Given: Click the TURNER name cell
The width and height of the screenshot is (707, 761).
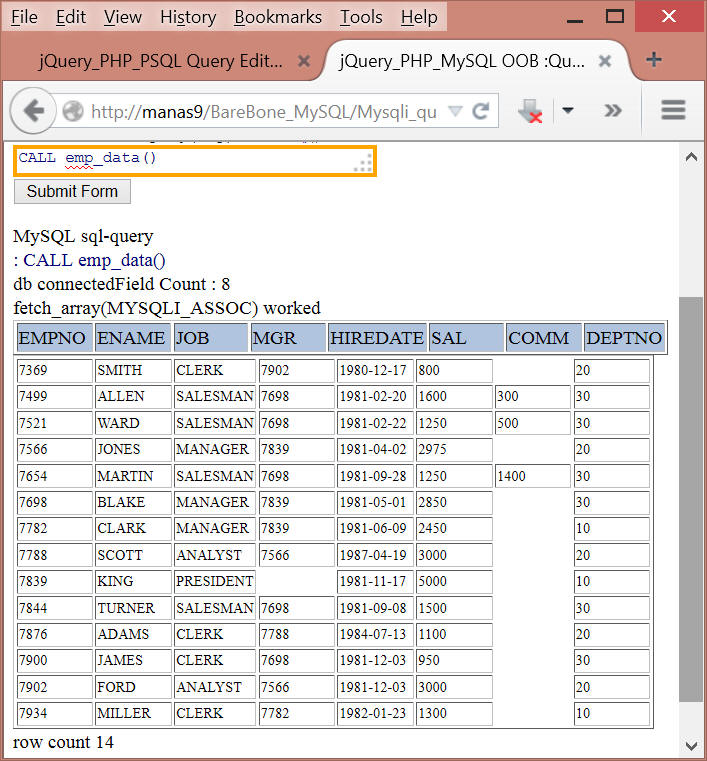Looking at the screenshot, I should pyautogui.click(x=133, y=608).
